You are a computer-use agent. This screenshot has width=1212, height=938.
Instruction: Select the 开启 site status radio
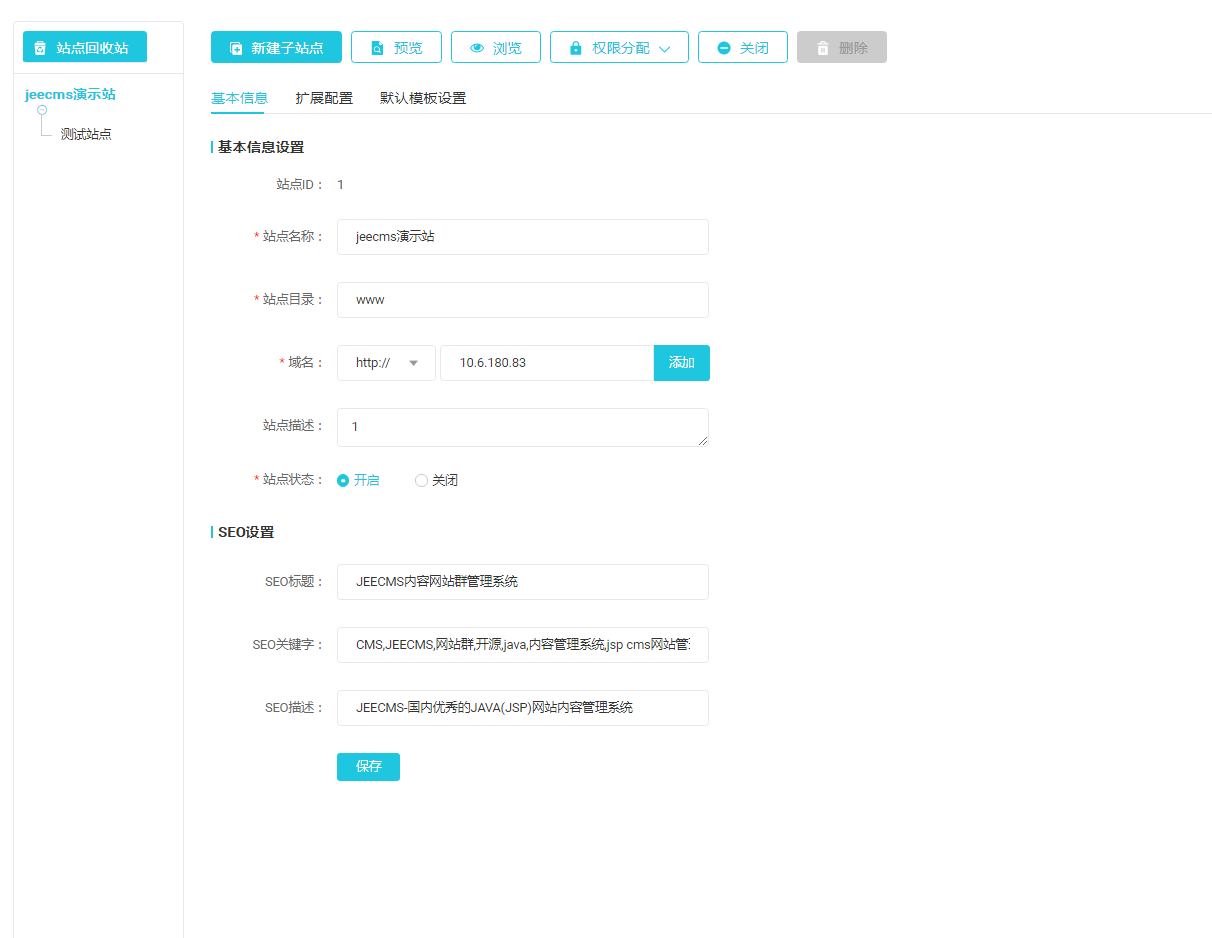pyautogui.click(x=343, y=481)
